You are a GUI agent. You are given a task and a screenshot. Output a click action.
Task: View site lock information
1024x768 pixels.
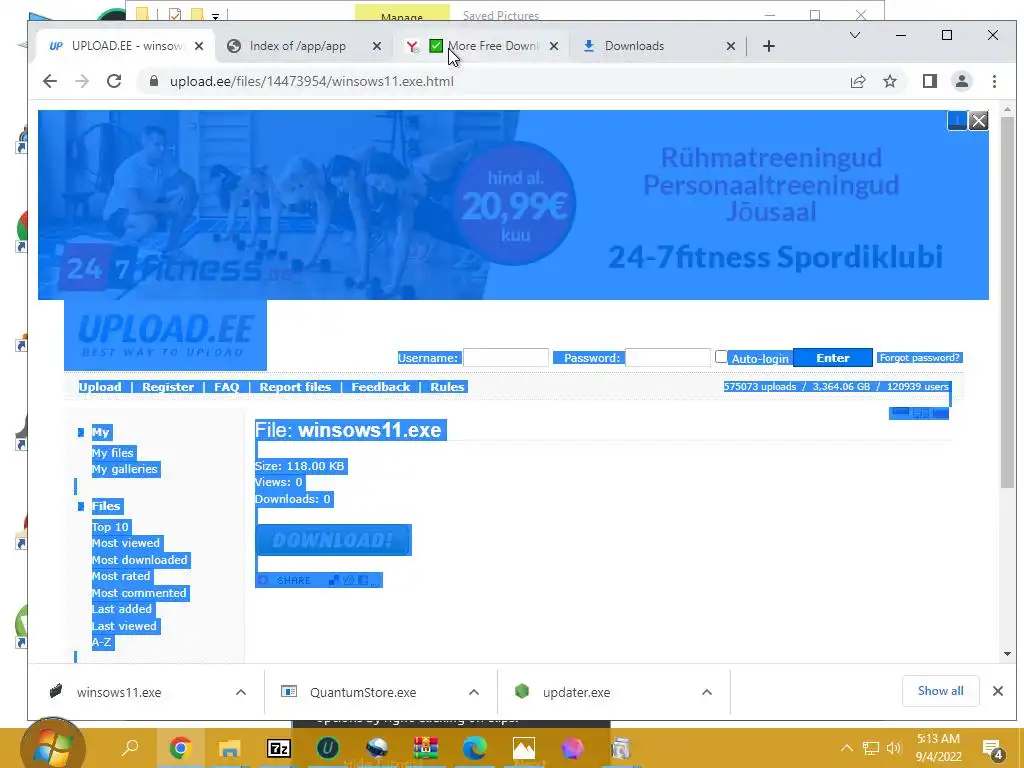click(x=153, y=81)
